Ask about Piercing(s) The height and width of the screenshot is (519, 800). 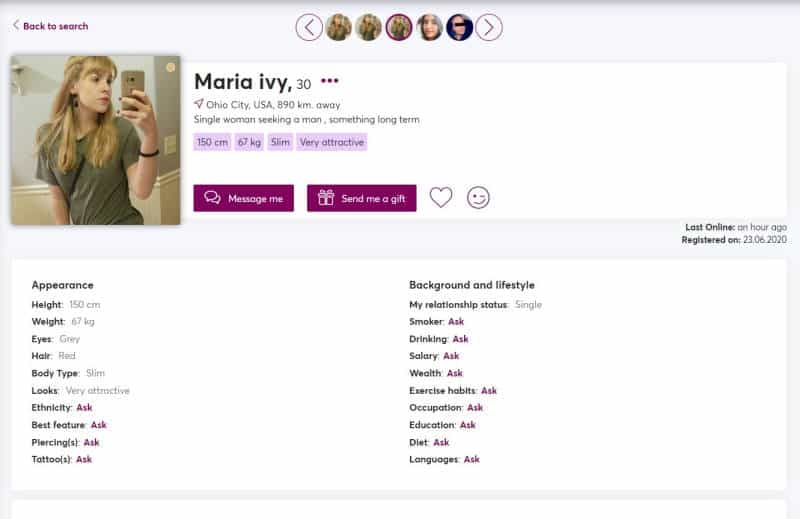[x=91, y=442]
